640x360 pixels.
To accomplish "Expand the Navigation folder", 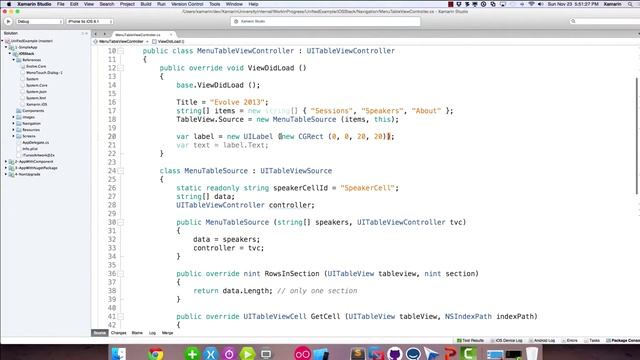I will (13, 123).
